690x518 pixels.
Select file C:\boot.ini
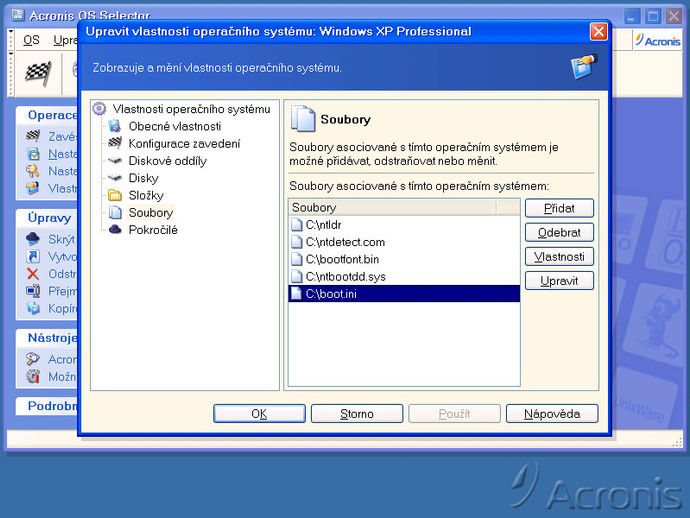pyautogui.click(x=404, y=294)
